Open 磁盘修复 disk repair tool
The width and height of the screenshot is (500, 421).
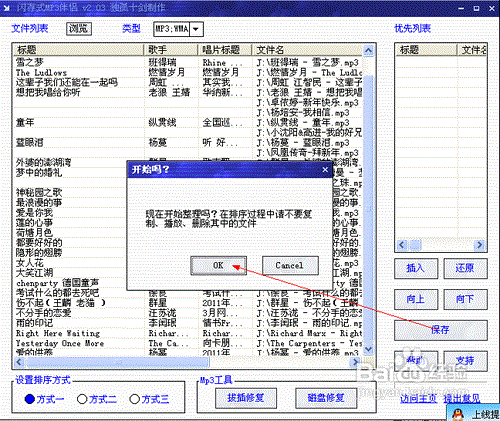(326, 398)
